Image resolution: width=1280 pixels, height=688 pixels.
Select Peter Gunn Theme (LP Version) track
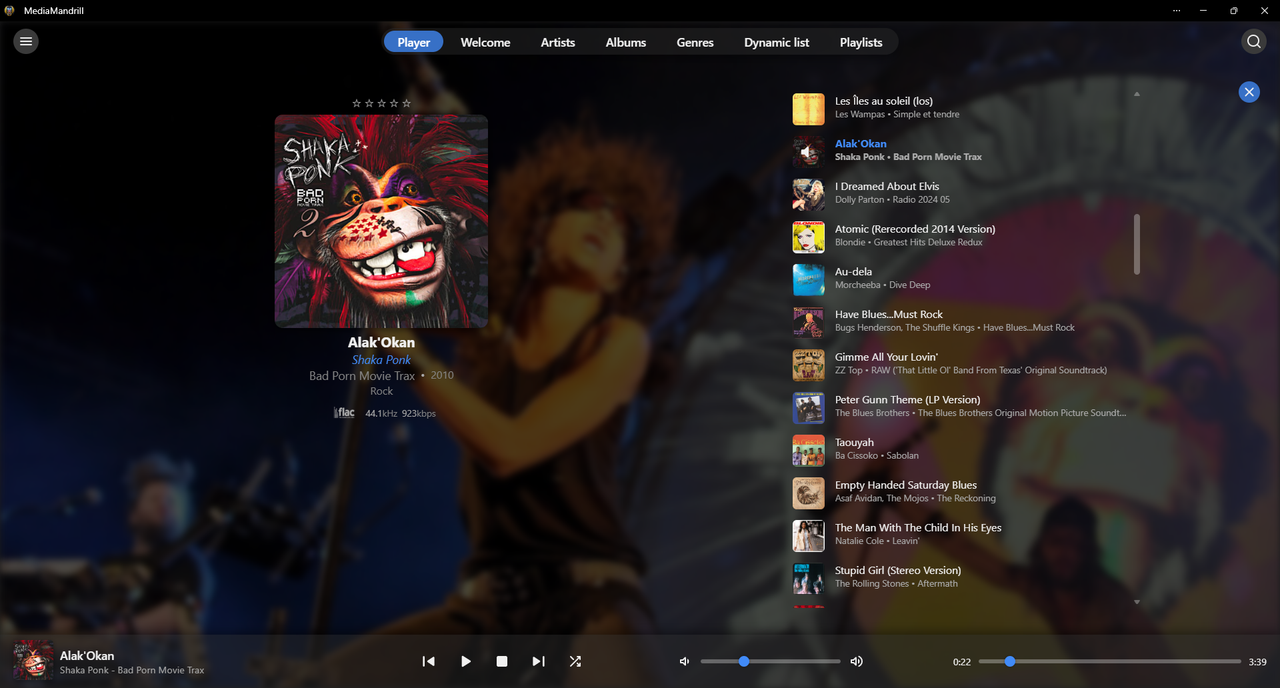tap(962, 406)
